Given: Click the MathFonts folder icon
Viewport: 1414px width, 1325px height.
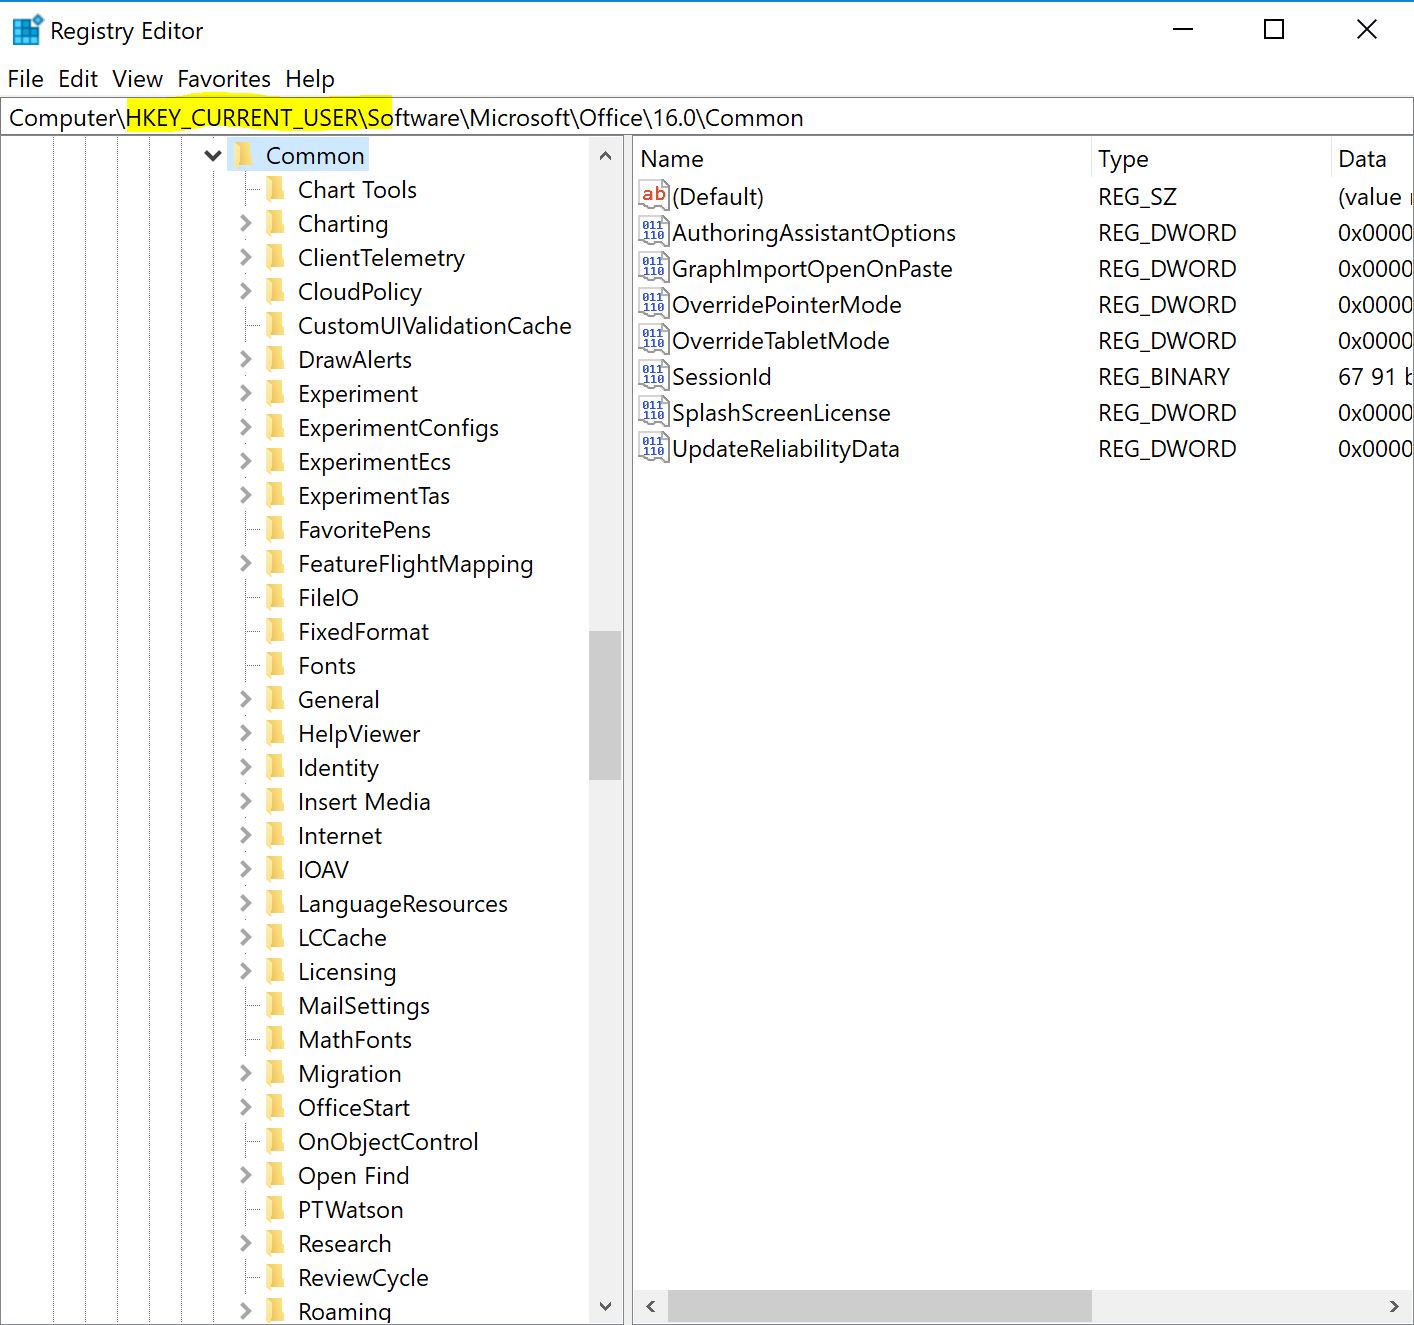Looking at the screenshot, I should pos(276,1039).
